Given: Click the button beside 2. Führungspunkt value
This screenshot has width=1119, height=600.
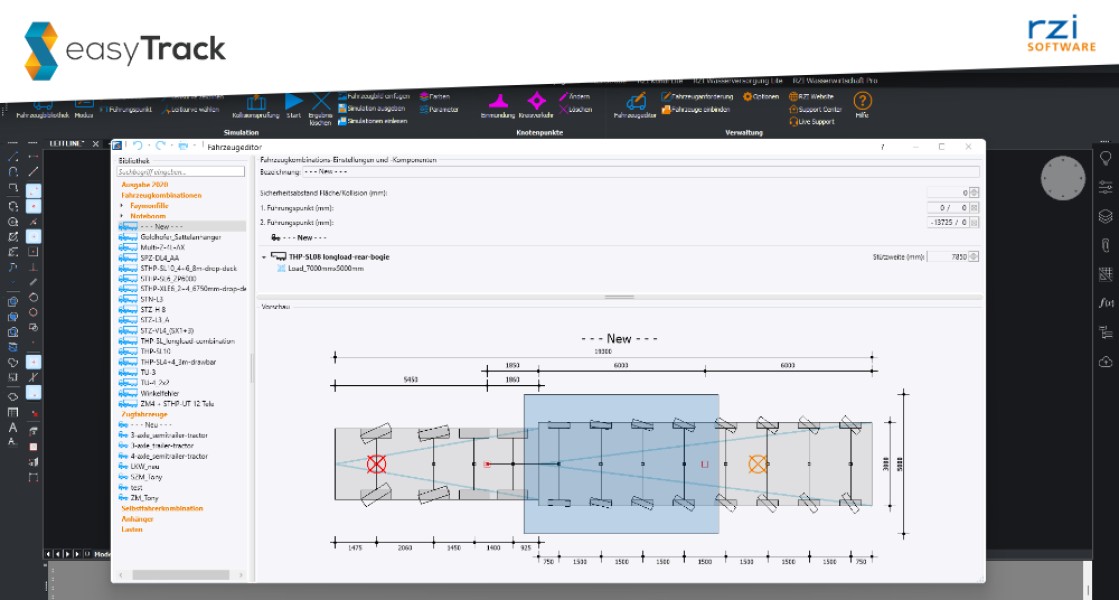Looking at the screenshot, I should click(x=974, y=223).
